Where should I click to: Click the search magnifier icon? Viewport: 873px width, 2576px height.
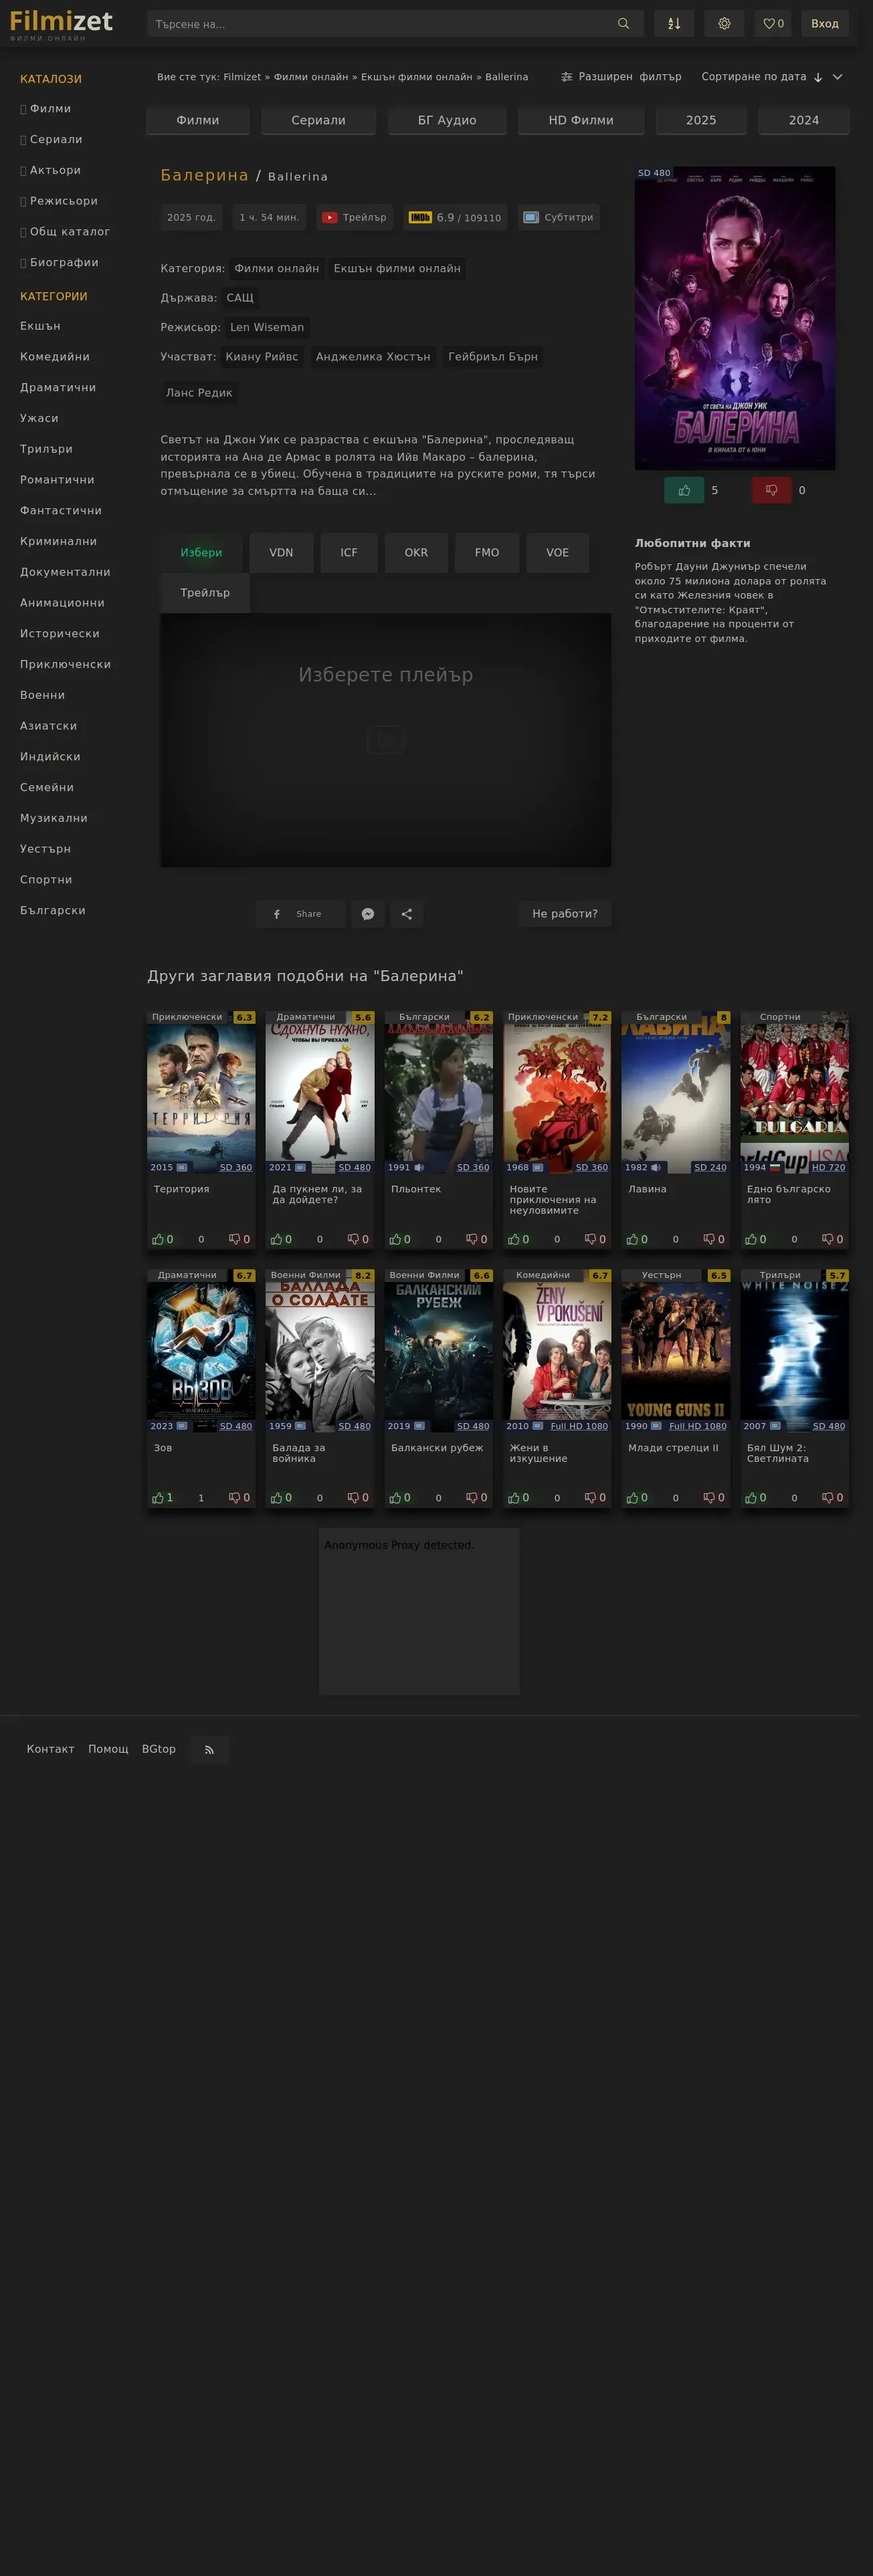point(623,24)
